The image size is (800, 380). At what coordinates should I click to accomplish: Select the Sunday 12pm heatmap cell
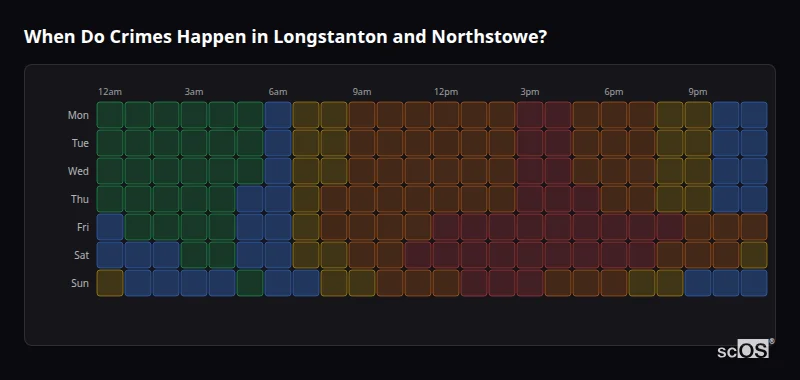pyautogui.click(x=446, y=283)
